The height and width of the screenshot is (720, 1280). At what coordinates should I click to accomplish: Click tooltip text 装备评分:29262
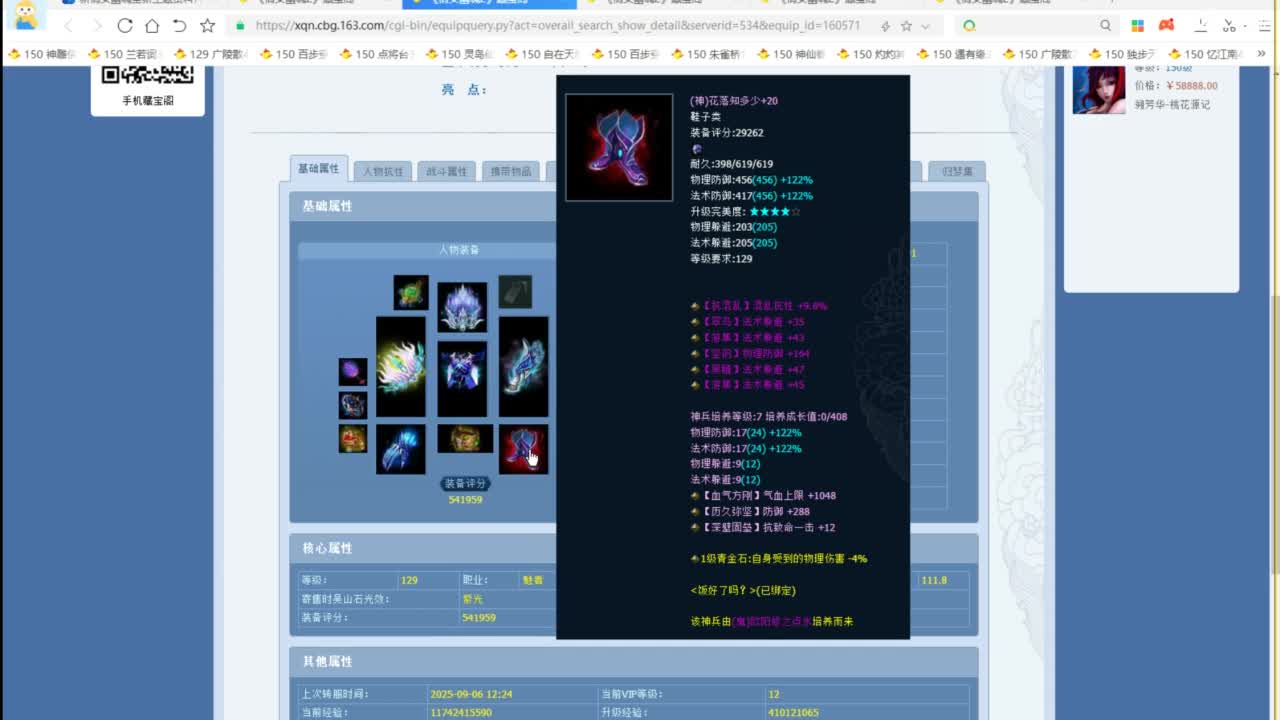[x=727, y=132]
